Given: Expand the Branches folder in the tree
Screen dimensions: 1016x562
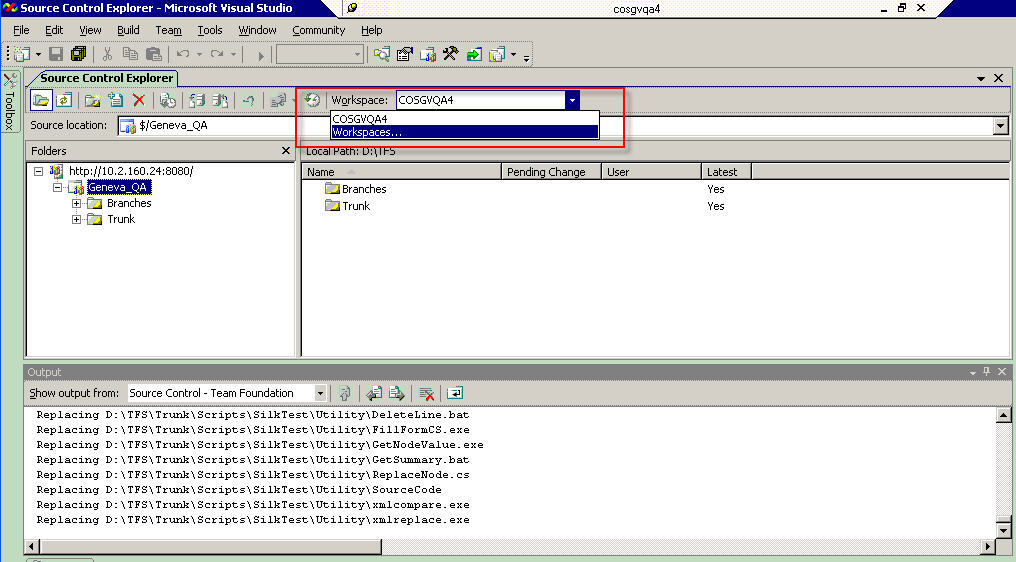Looking at the screenshot, I should click(76, 204).
